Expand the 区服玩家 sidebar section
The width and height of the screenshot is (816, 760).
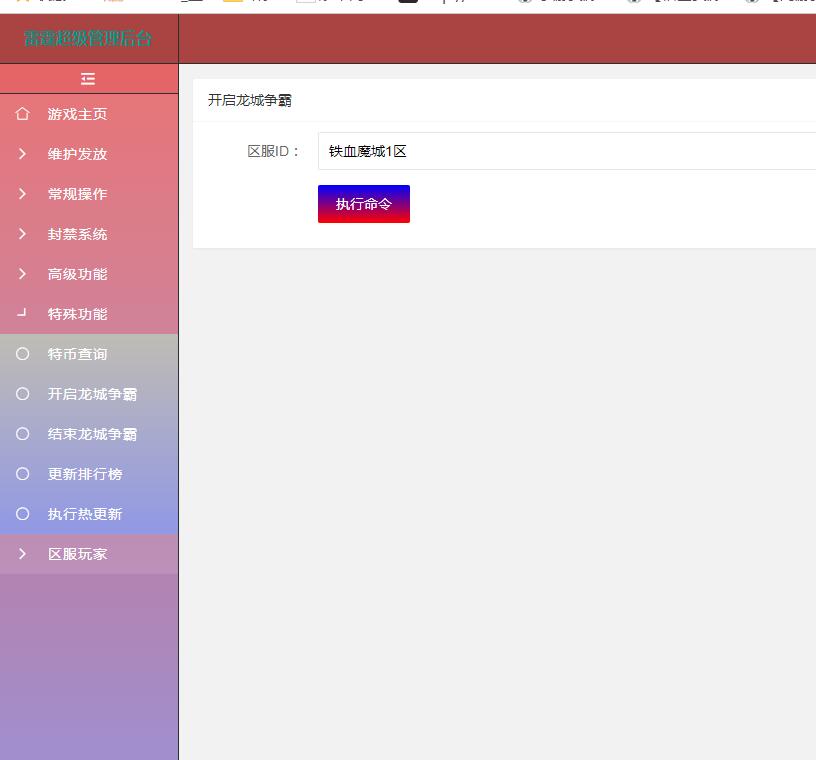77,554
